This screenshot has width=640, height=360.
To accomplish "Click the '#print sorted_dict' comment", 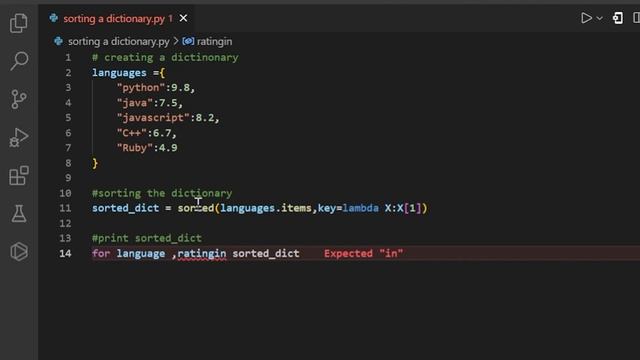I will tap(147, 238).
